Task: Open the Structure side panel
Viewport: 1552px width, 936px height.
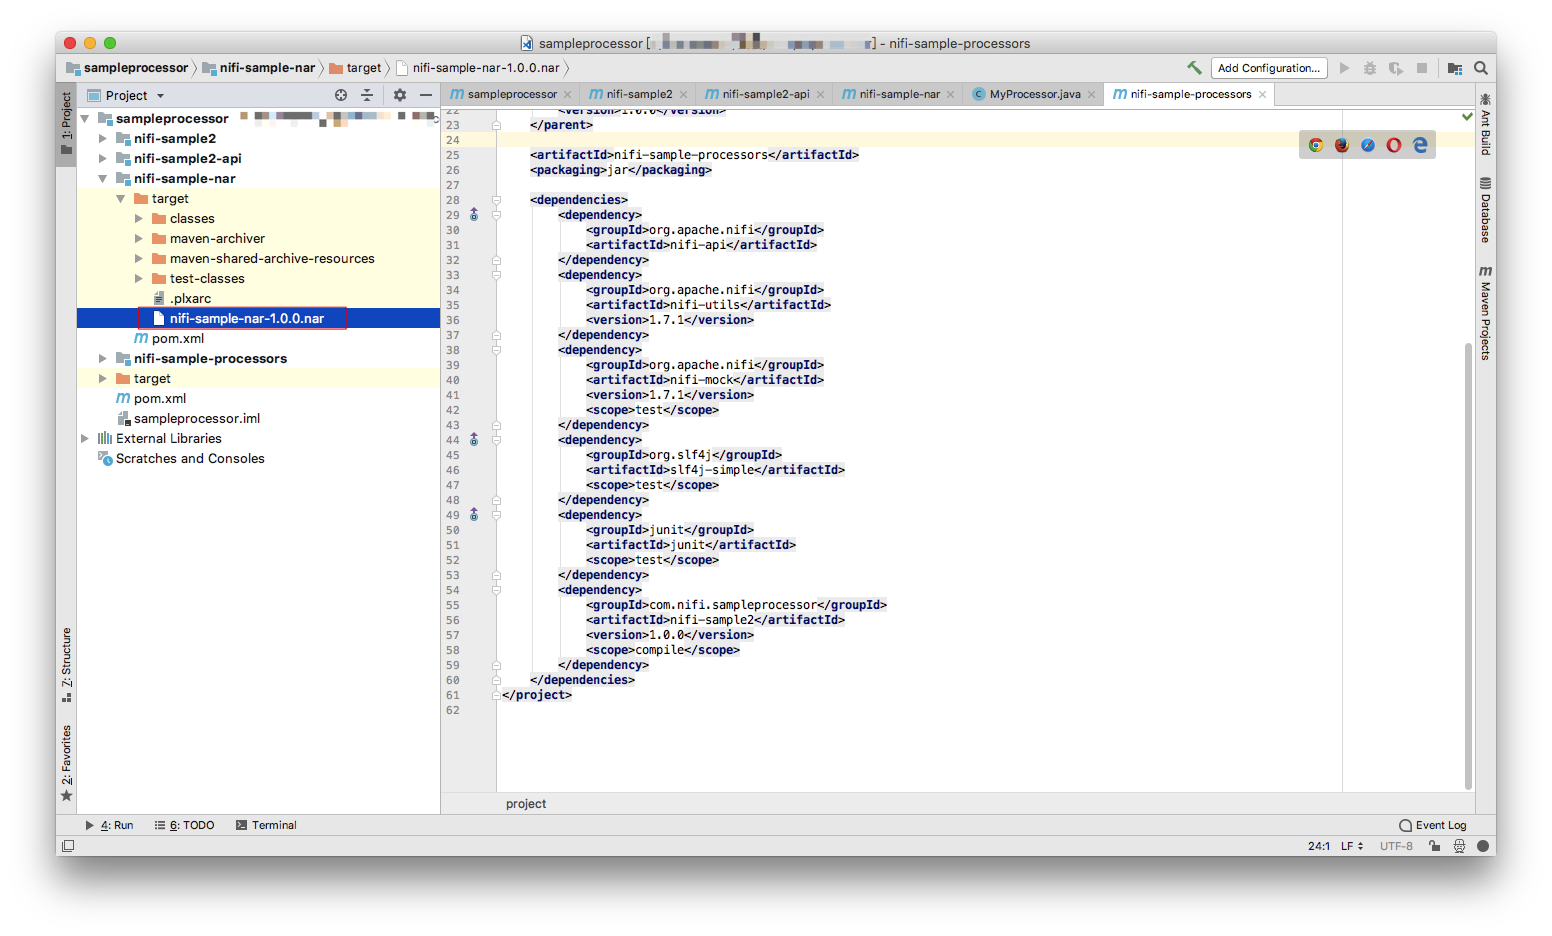Action: (x=67, y=665)
